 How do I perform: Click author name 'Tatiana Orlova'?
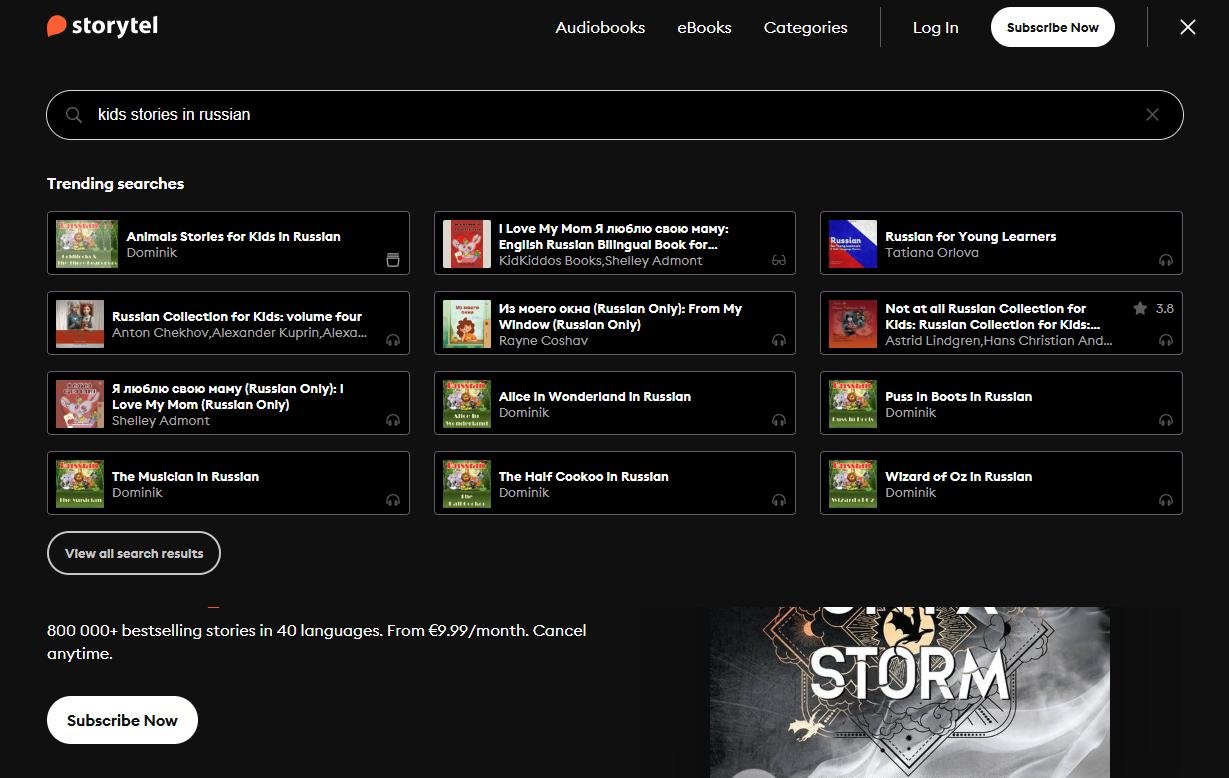(932, 253)
